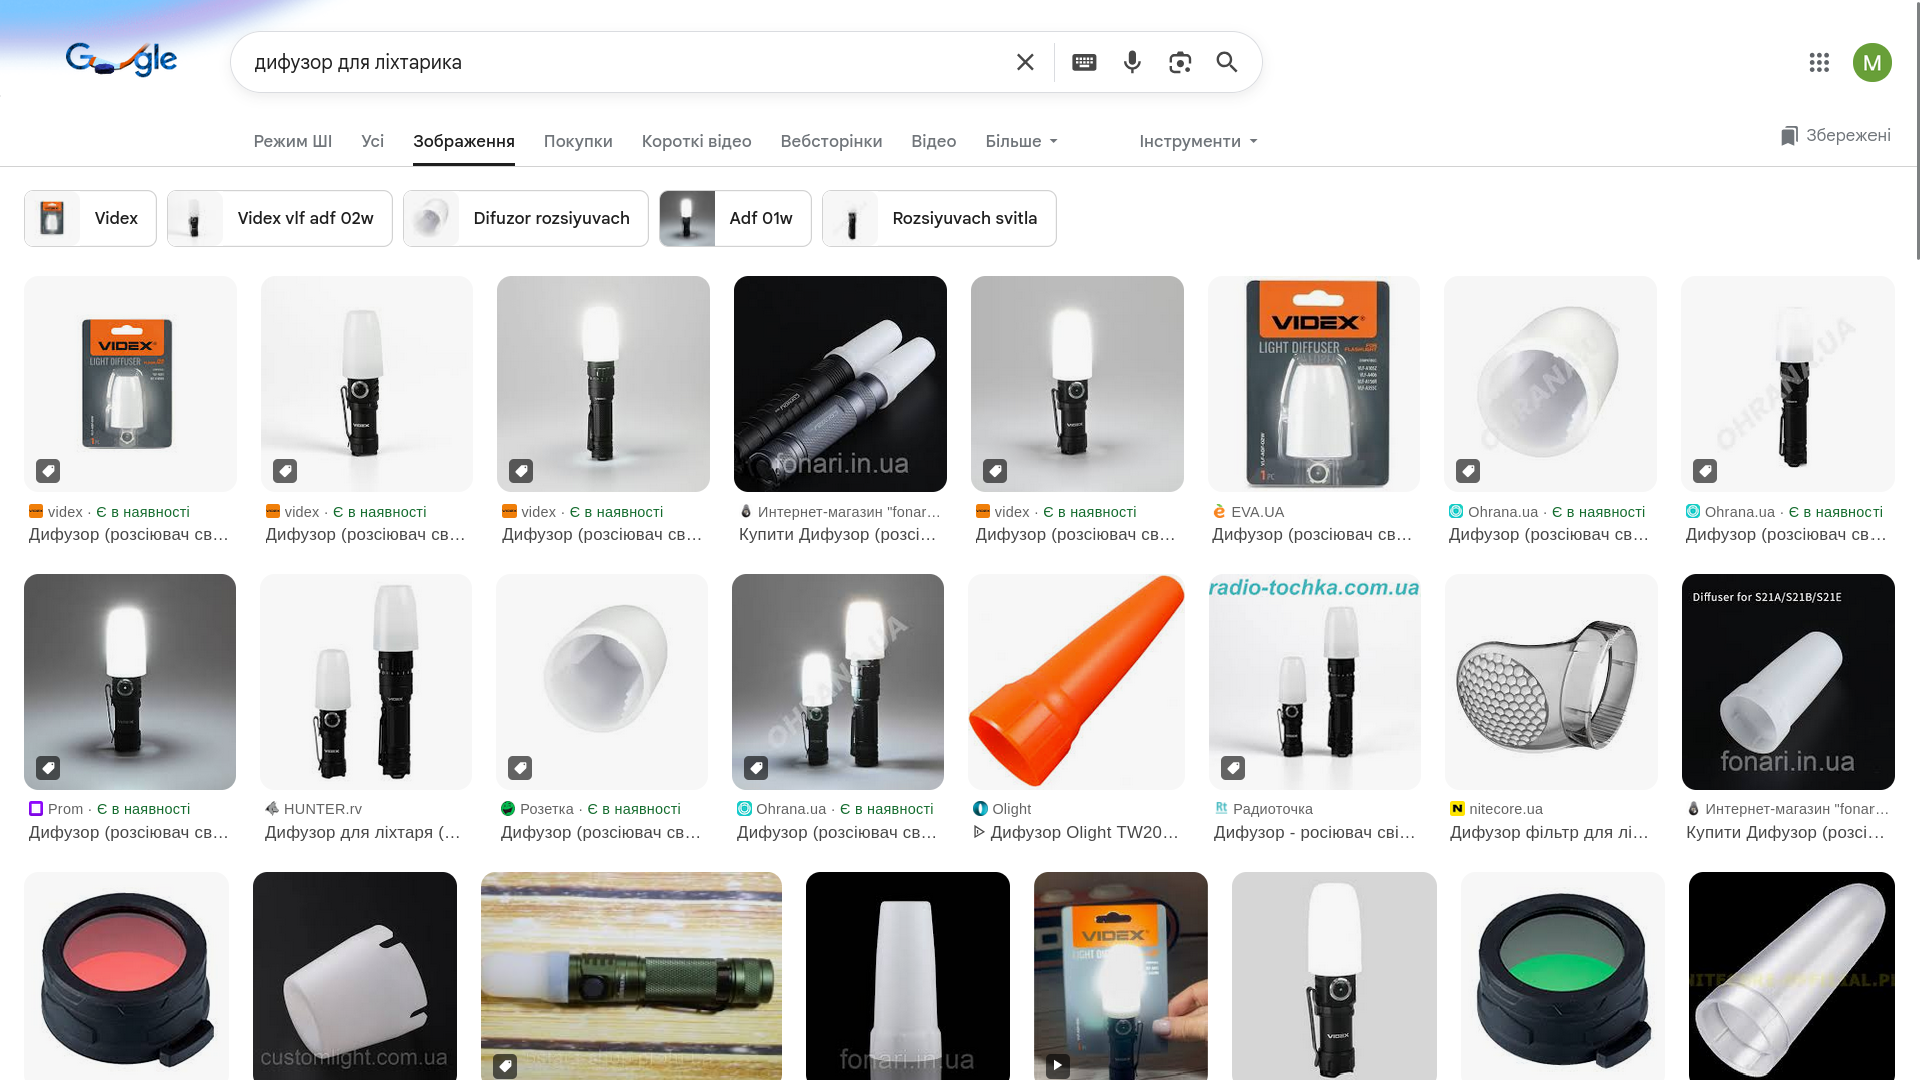Open the Google apps grid
Viewport: 1920px width, 1080px height.
(x=1819, y=63)
